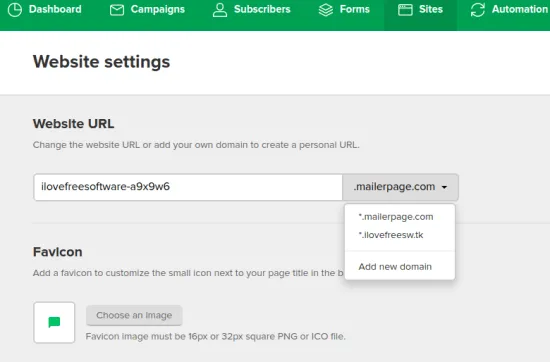
Task: Choose *.ilovefreesw.tk from the domain list
Action: click(391, 235)
